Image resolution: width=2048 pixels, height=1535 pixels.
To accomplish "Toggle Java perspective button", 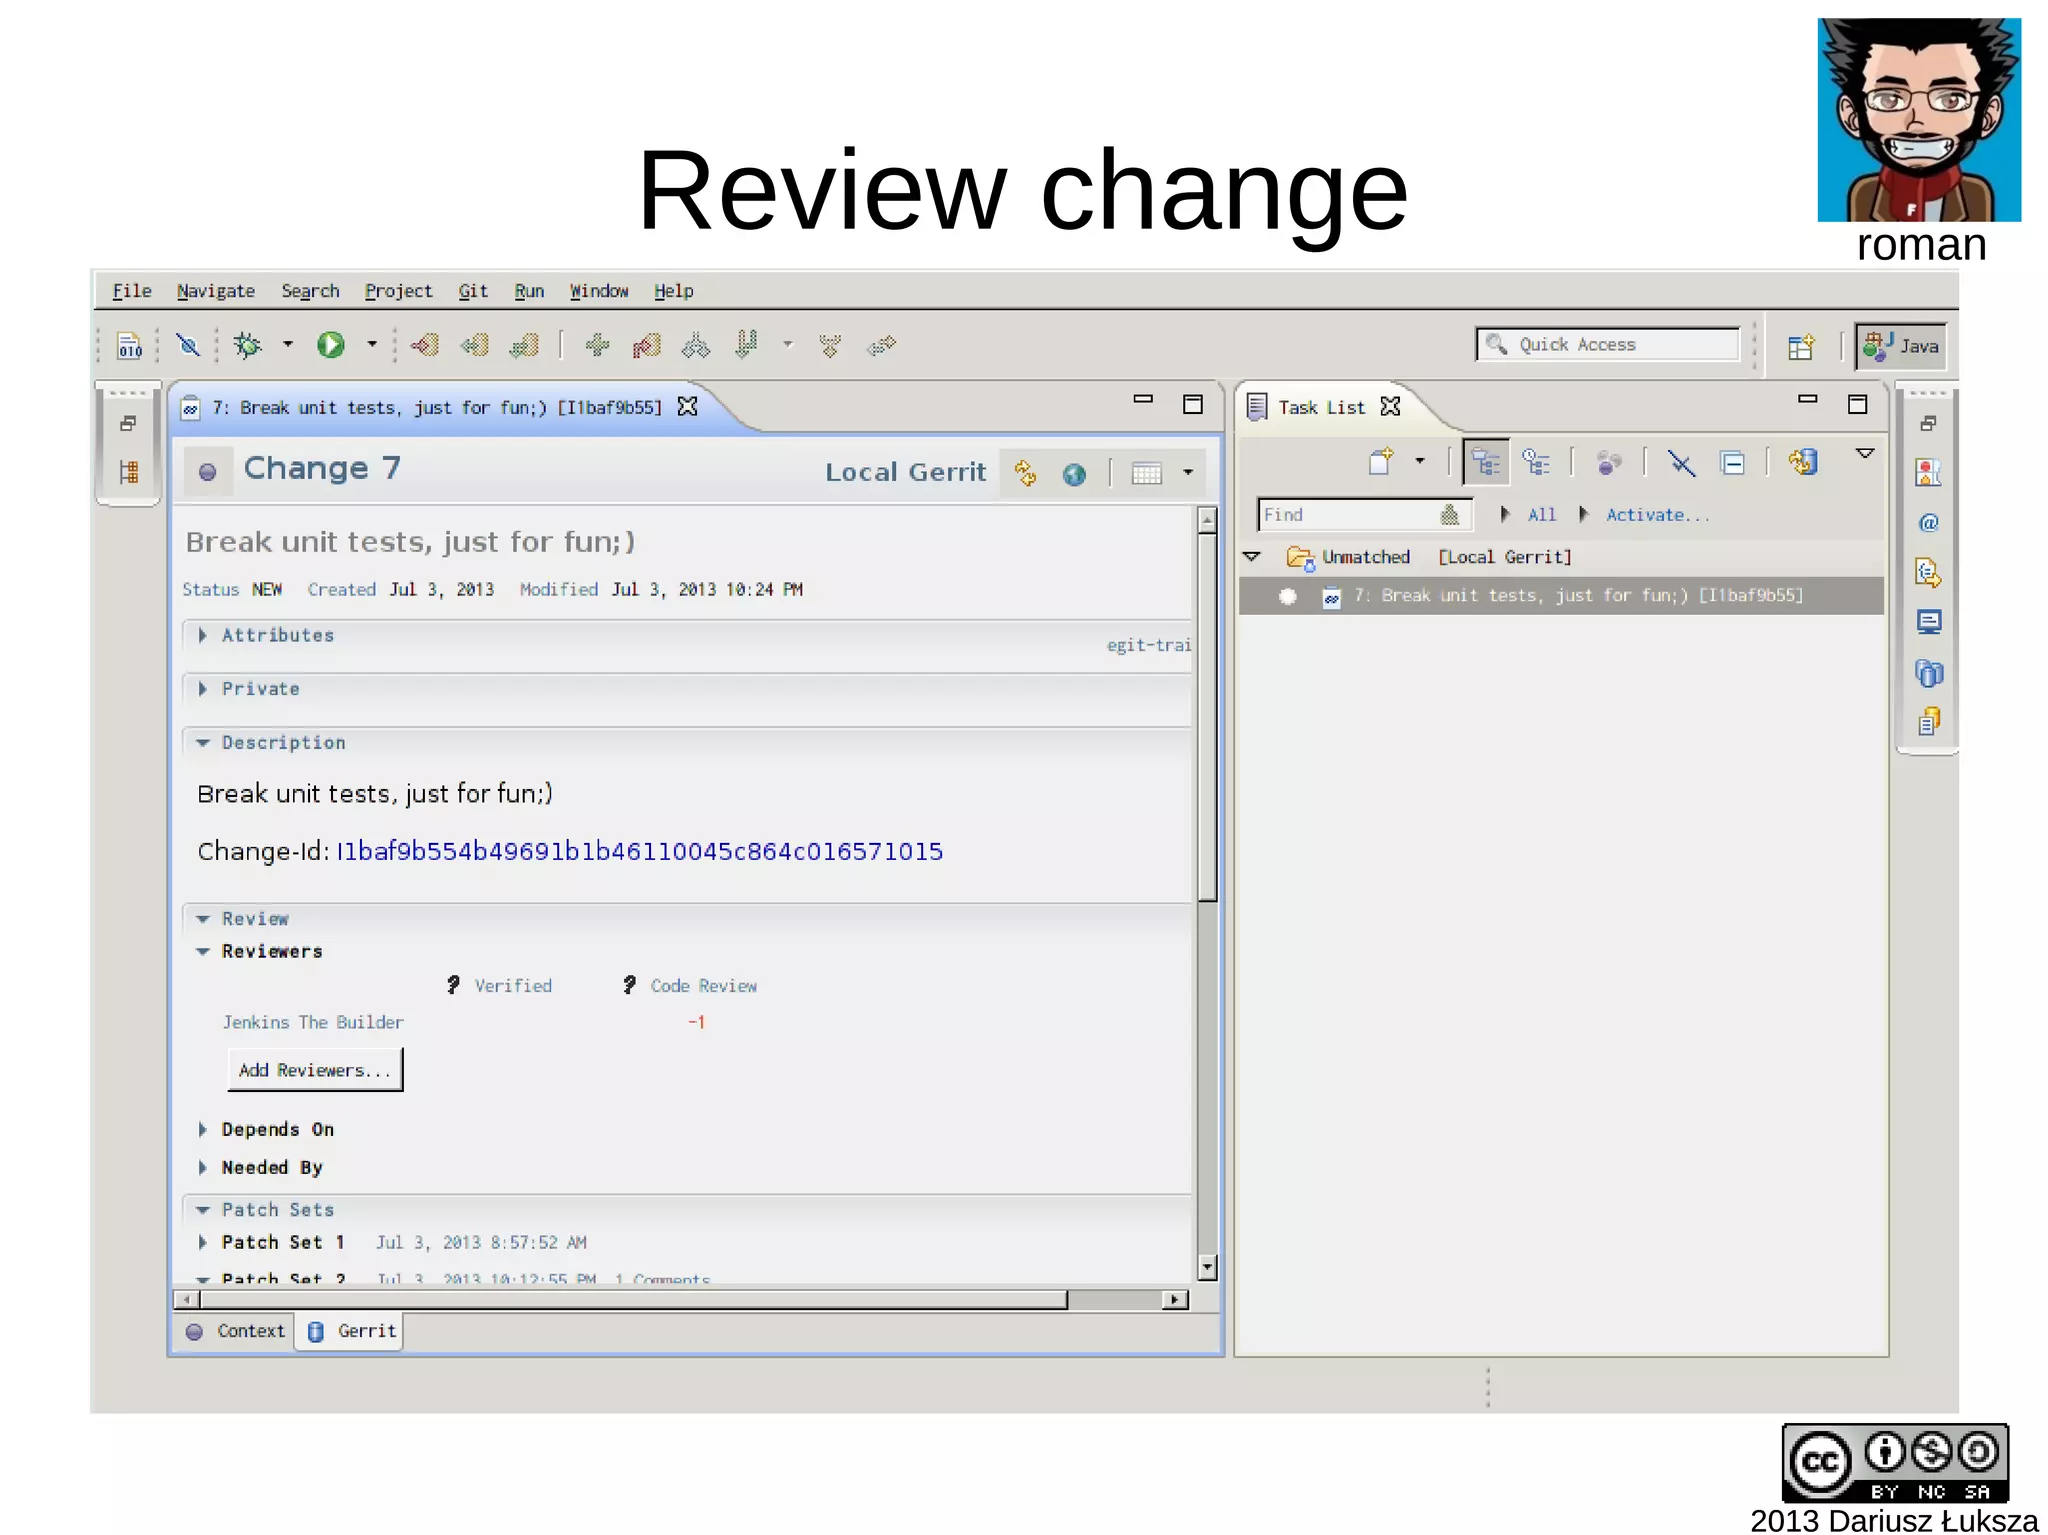I will pyautogui.click(x=1901, y=346).
